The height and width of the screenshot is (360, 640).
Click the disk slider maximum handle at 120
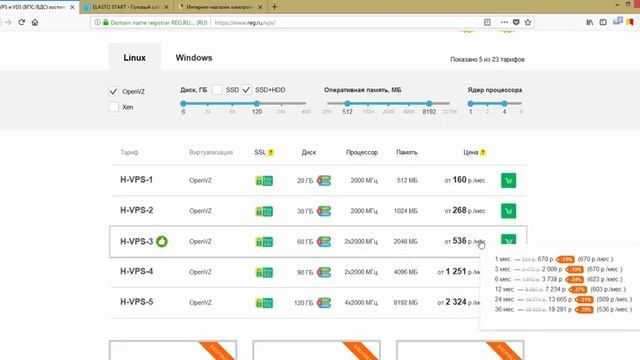point(257,104)
